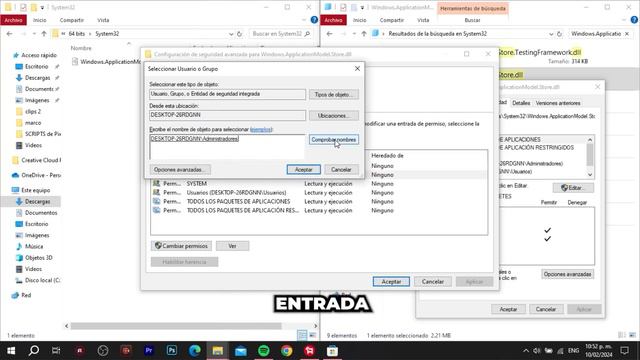This screenshot has width=640, height=360.
Task: Open Creative Cloud Files in sidebar
Action: pyautogui.click(x=37, y=160)
